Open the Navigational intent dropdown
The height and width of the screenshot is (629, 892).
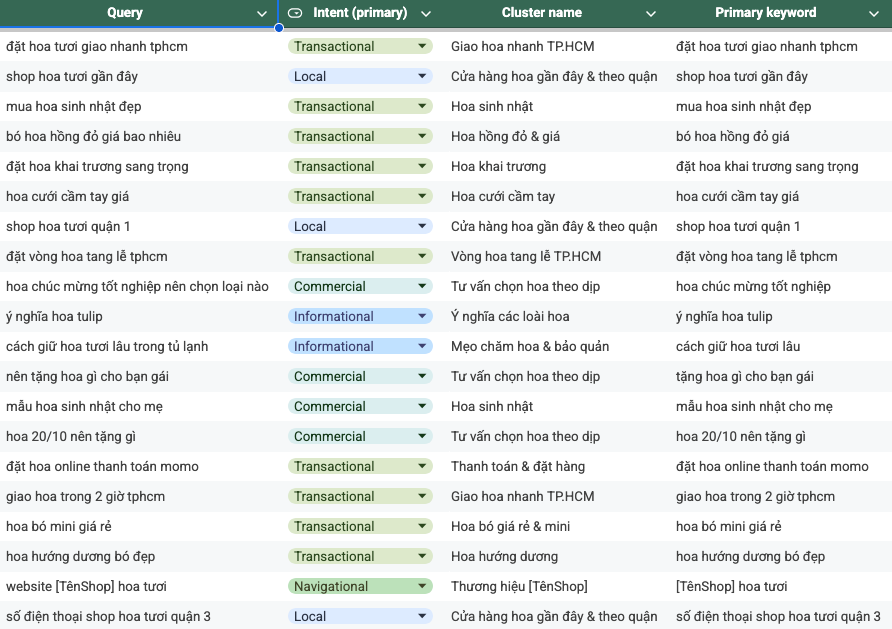click(x=422, y=586)
